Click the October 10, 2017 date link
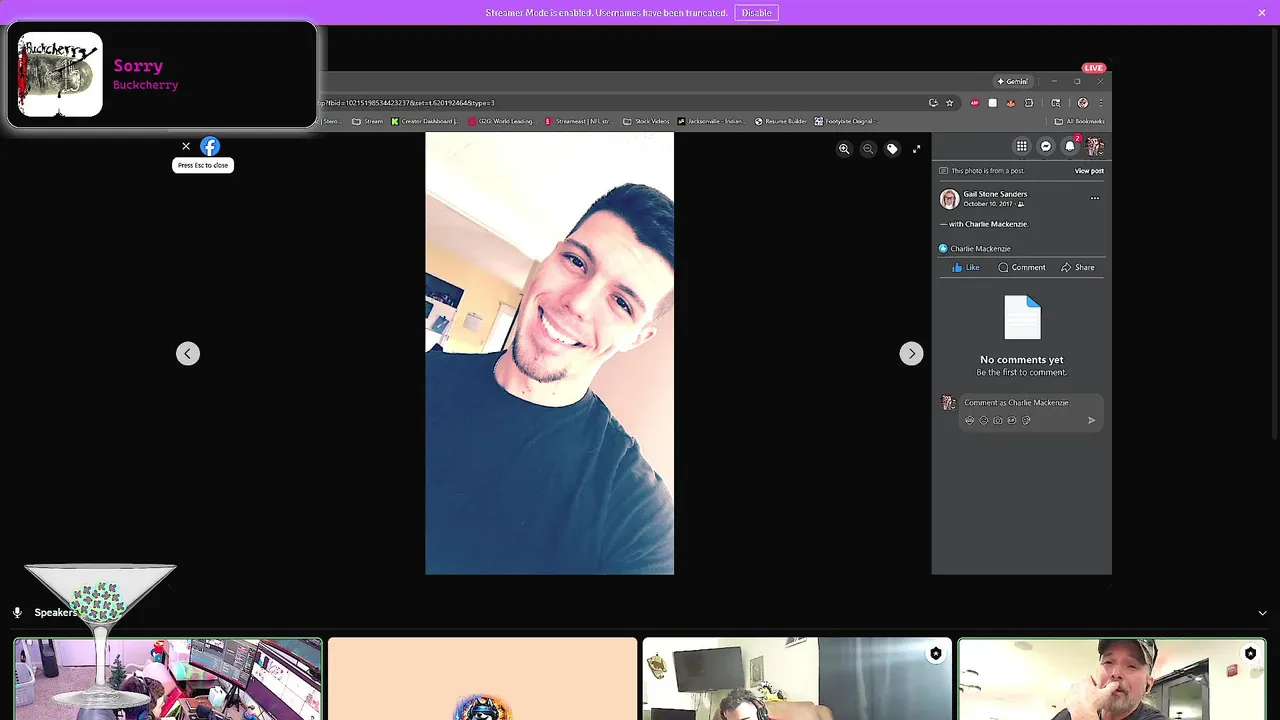1280x720 pixels. [x=988, y=204]
